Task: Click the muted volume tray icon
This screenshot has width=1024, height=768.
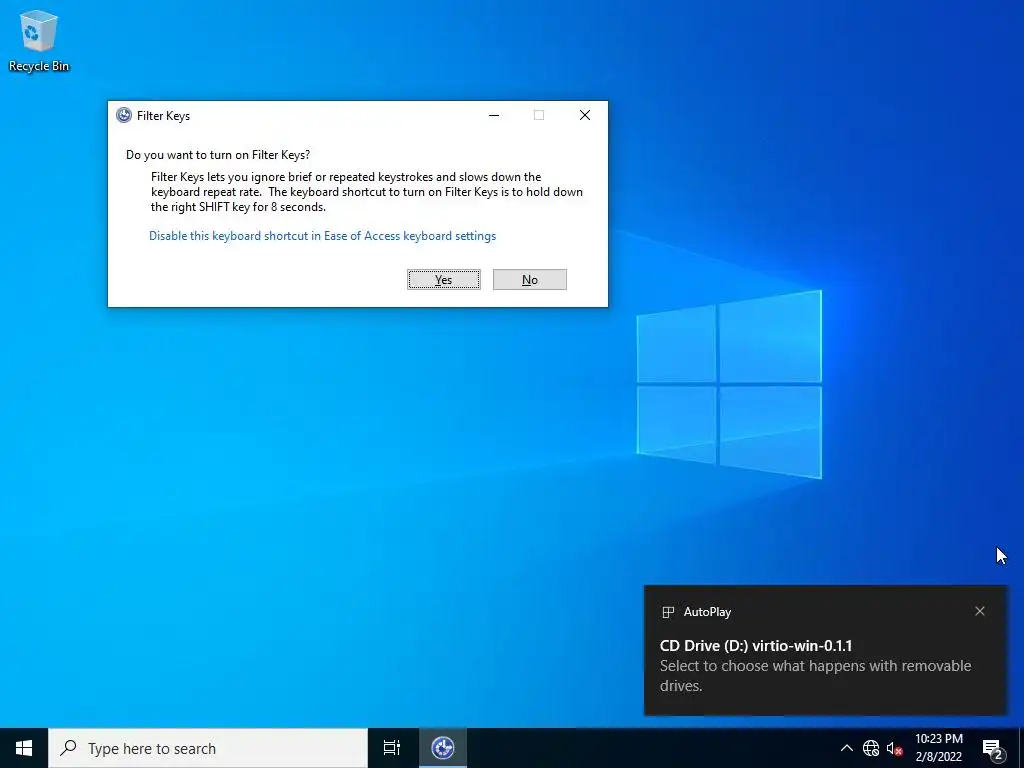Action: [x=894, y=748]
